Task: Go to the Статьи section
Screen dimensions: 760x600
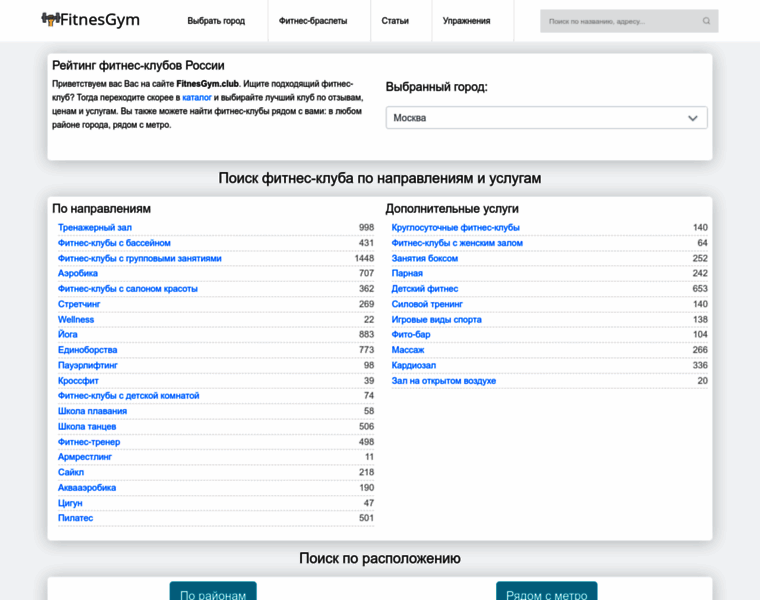Action: pyautogui.click(x=395, y=21)
